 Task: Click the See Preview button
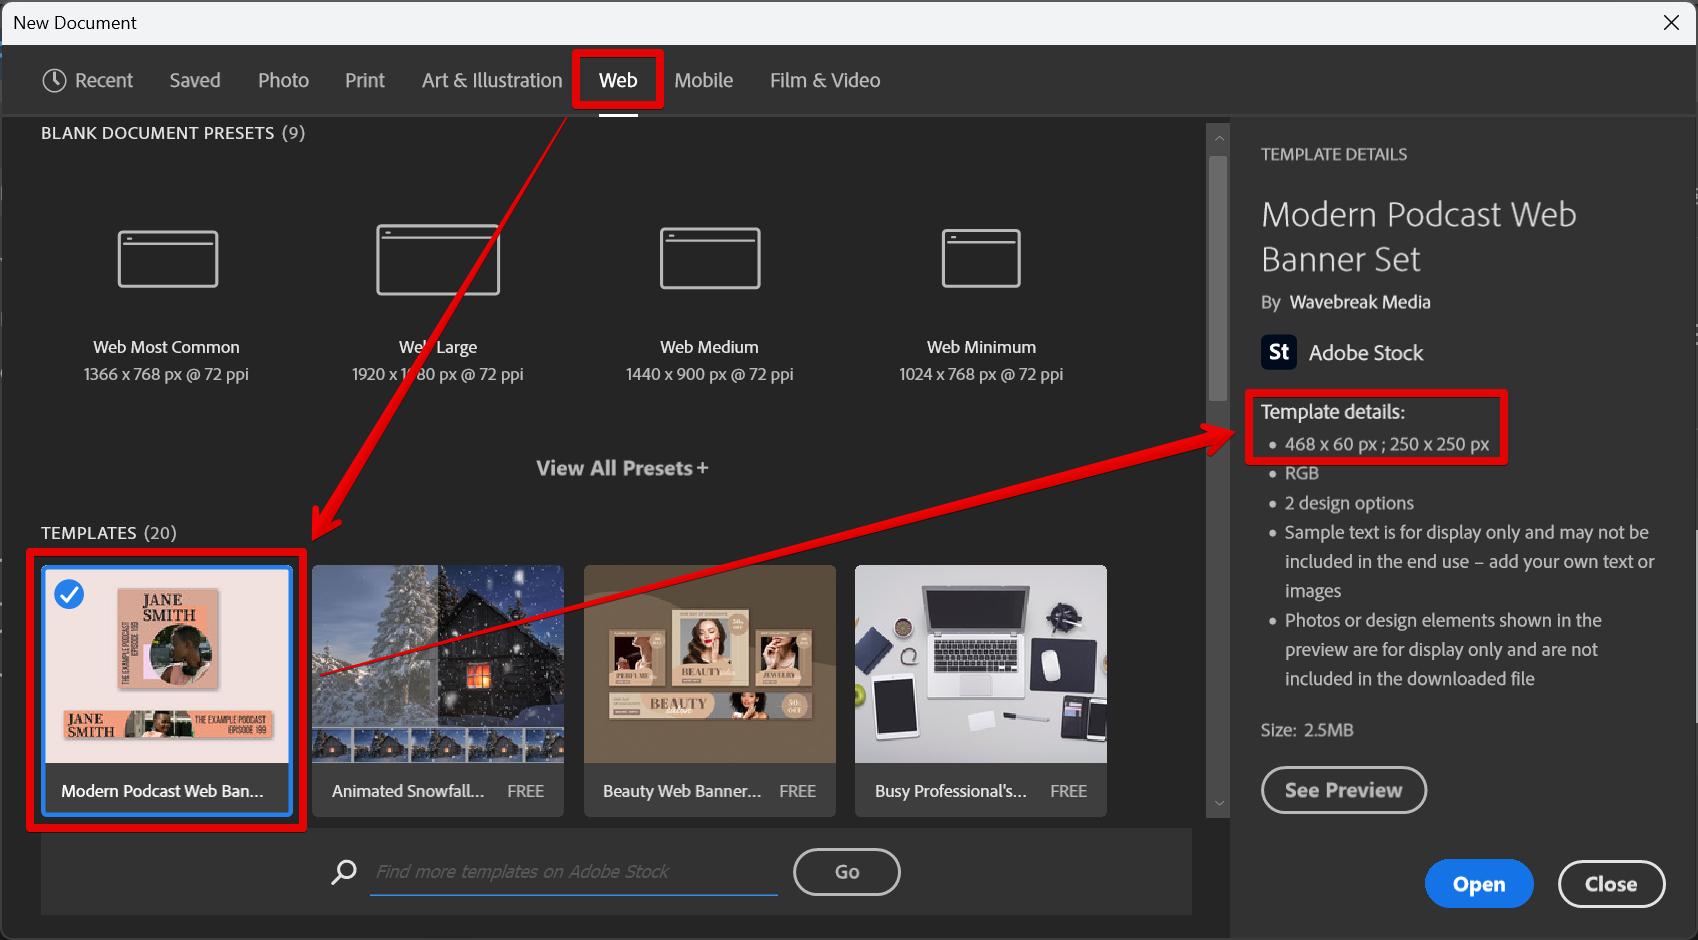[x=1343, y=790]
